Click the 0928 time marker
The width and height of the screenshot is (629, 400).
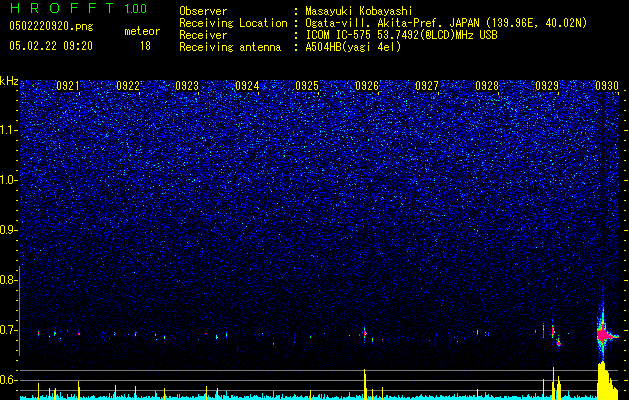(487, 86)
